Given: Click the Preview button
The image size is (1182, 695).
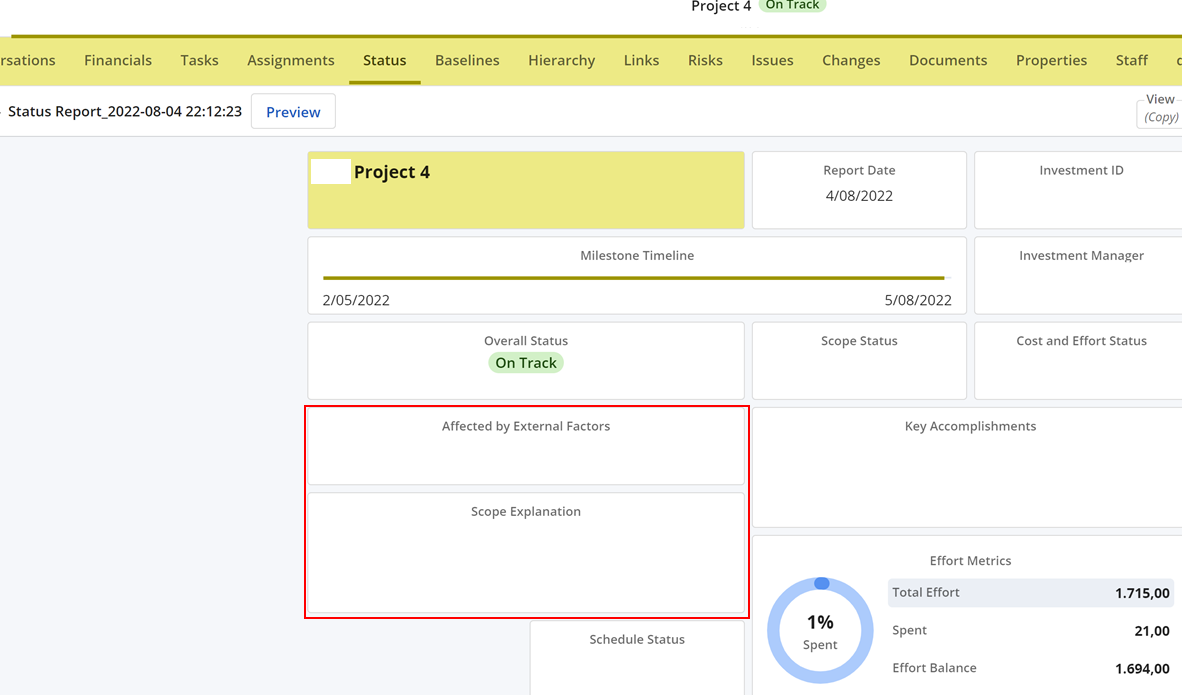Looking at the screenshot, I should coord(293,112).
